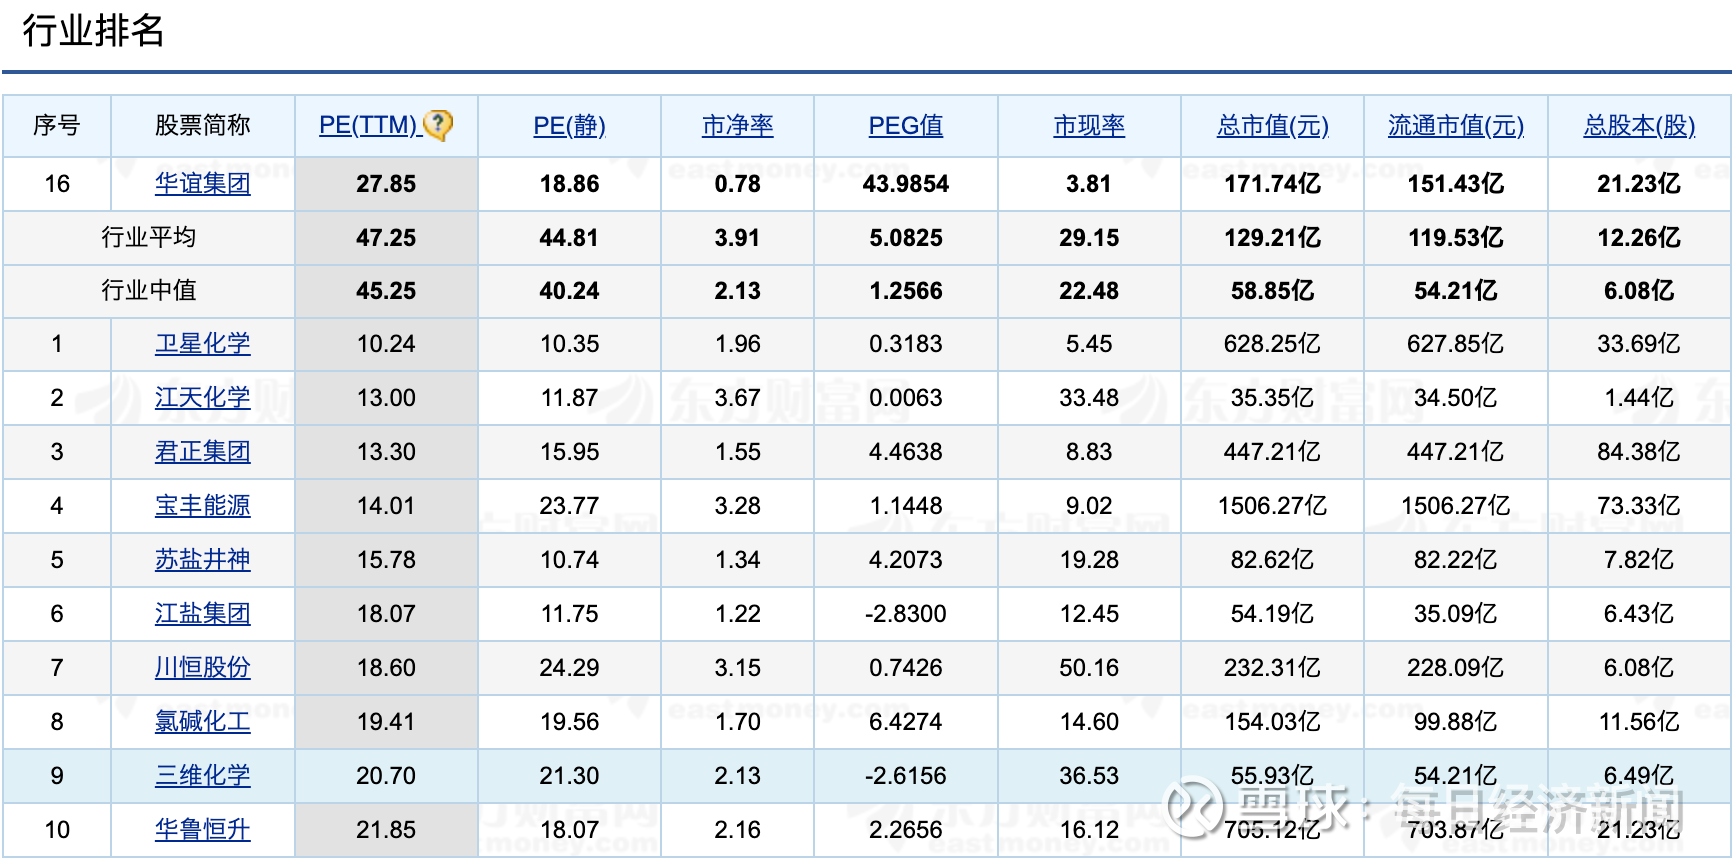Open 江天化学 stock page
The height and width of the screenshot is (864, 1736).
(x=203, y=398)
